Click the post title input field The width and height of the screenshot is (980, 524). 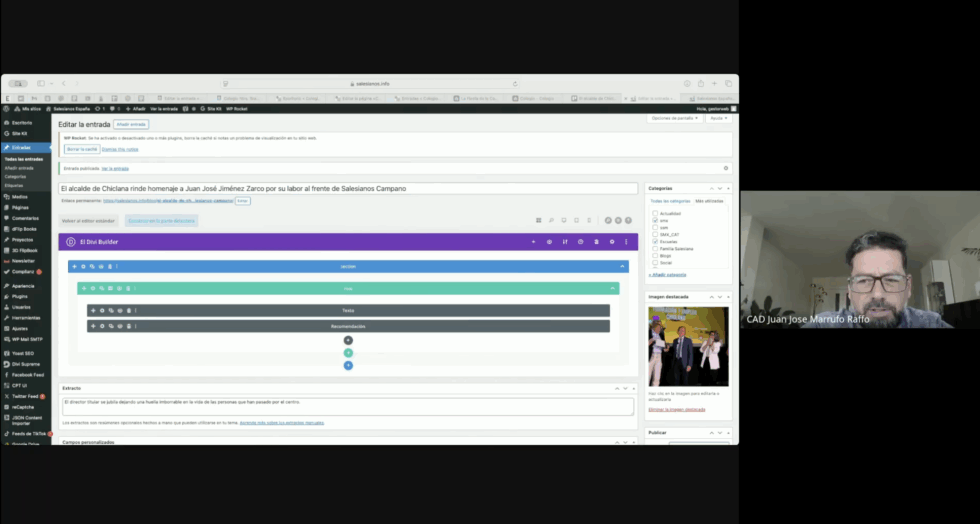pos(348,188)
